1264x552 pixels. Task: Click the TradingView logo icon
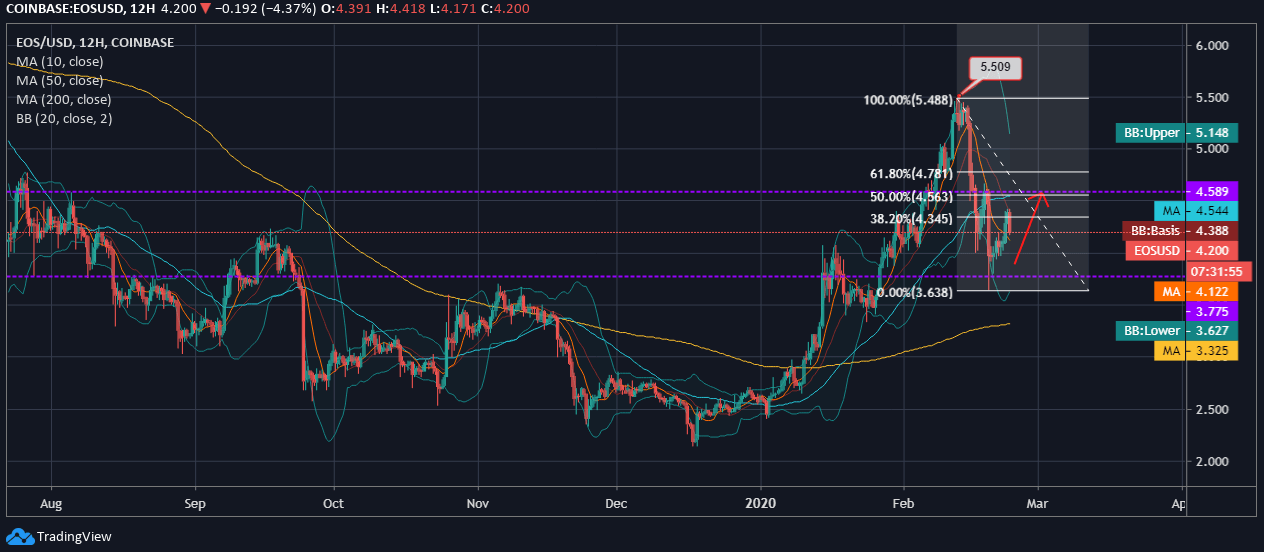tap(19, 536)
